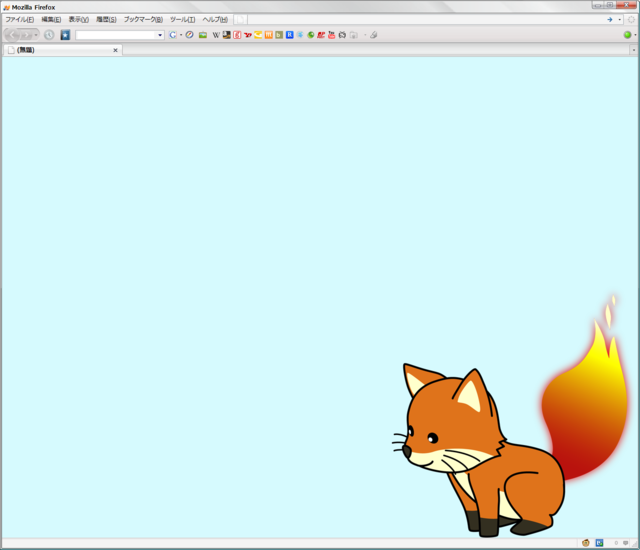640x550 pixels.
Task: Open the YouTube bookmark icon
Action: 331,35
